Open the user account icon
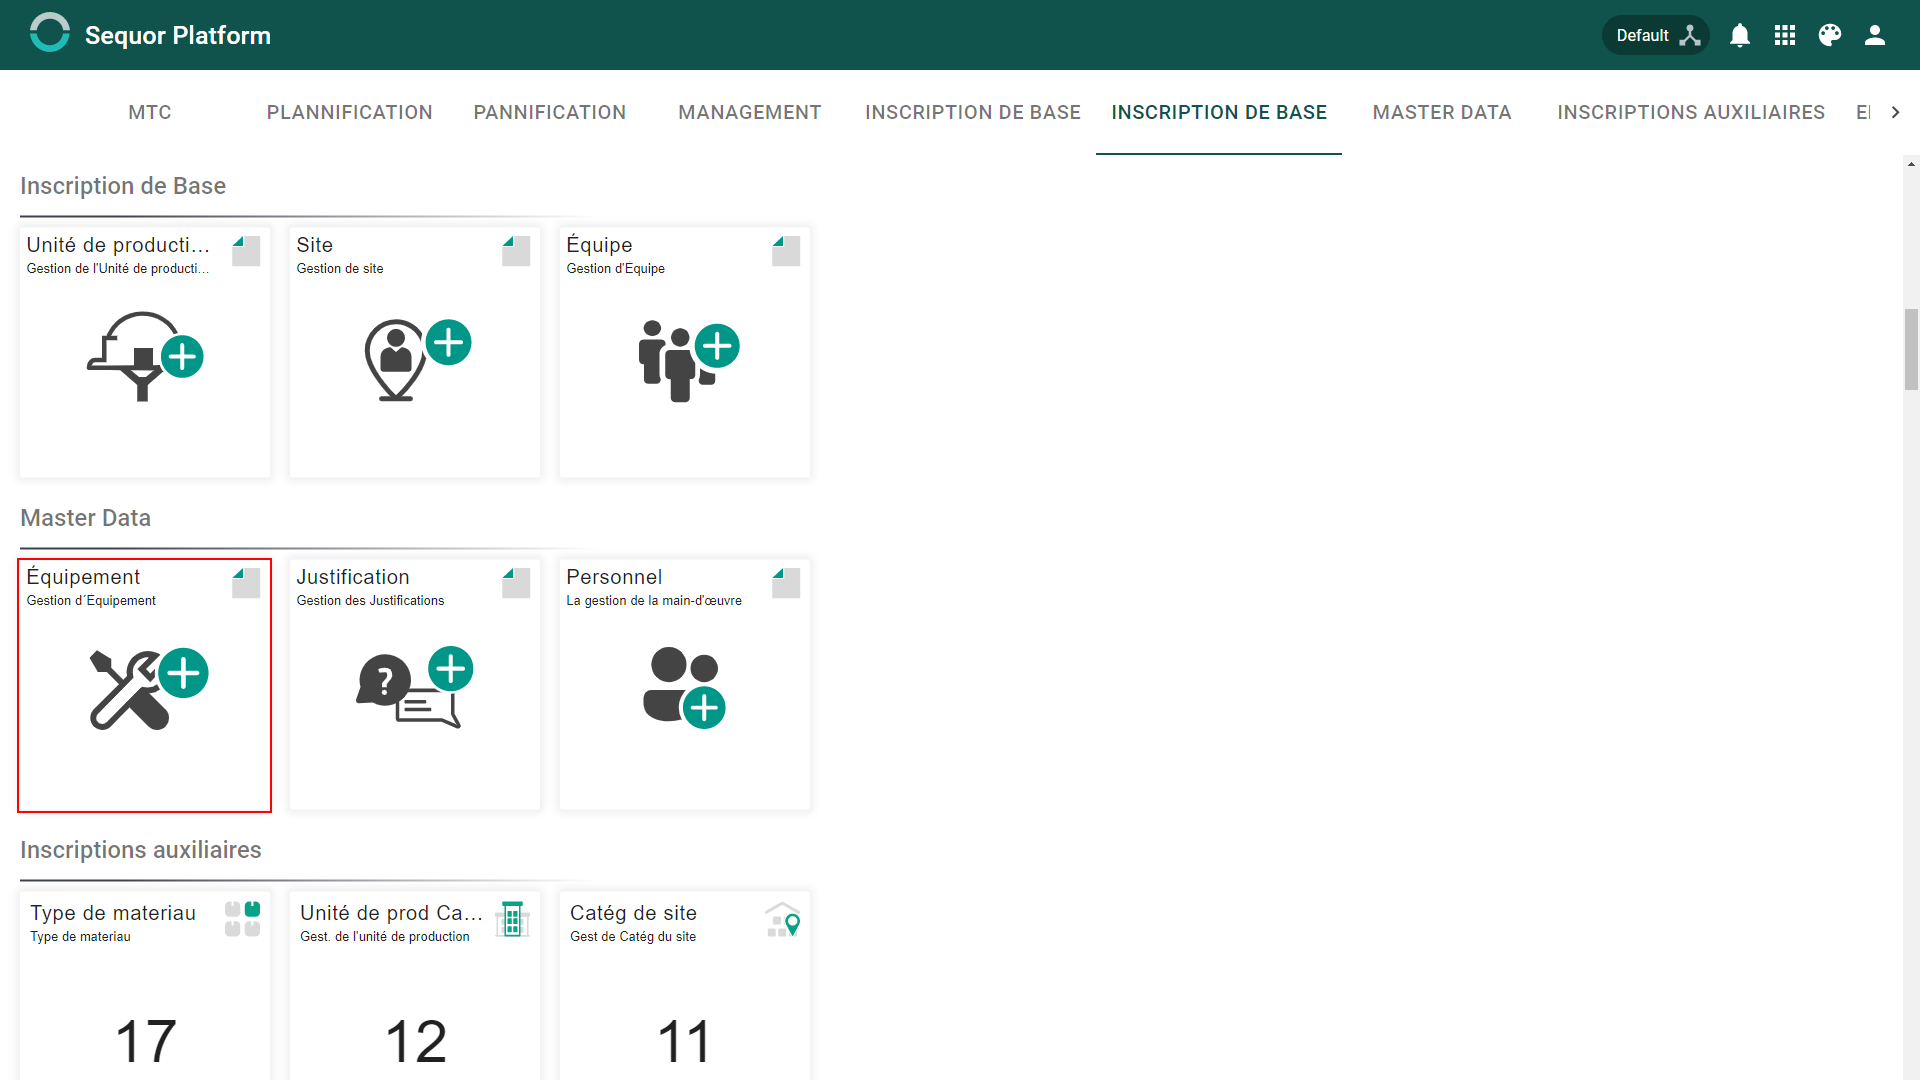The width and height of the screenshot is (1920, 1080). point(1875,35)
